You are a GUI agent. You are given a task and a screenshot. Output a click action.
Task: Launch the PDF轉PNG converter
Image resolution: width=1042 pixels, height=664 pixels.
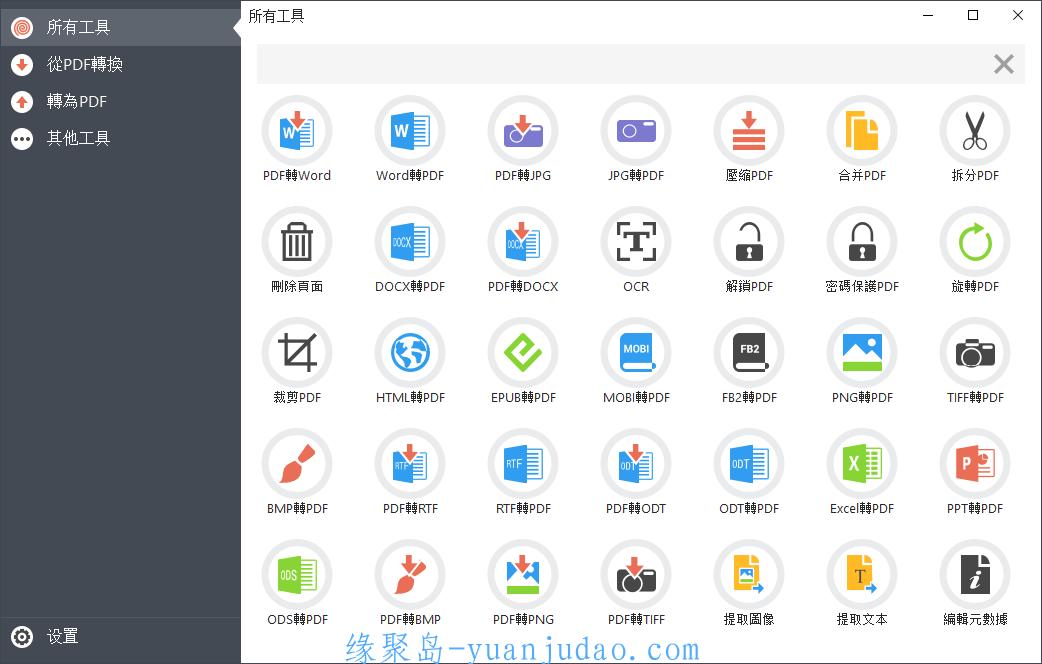523,575
